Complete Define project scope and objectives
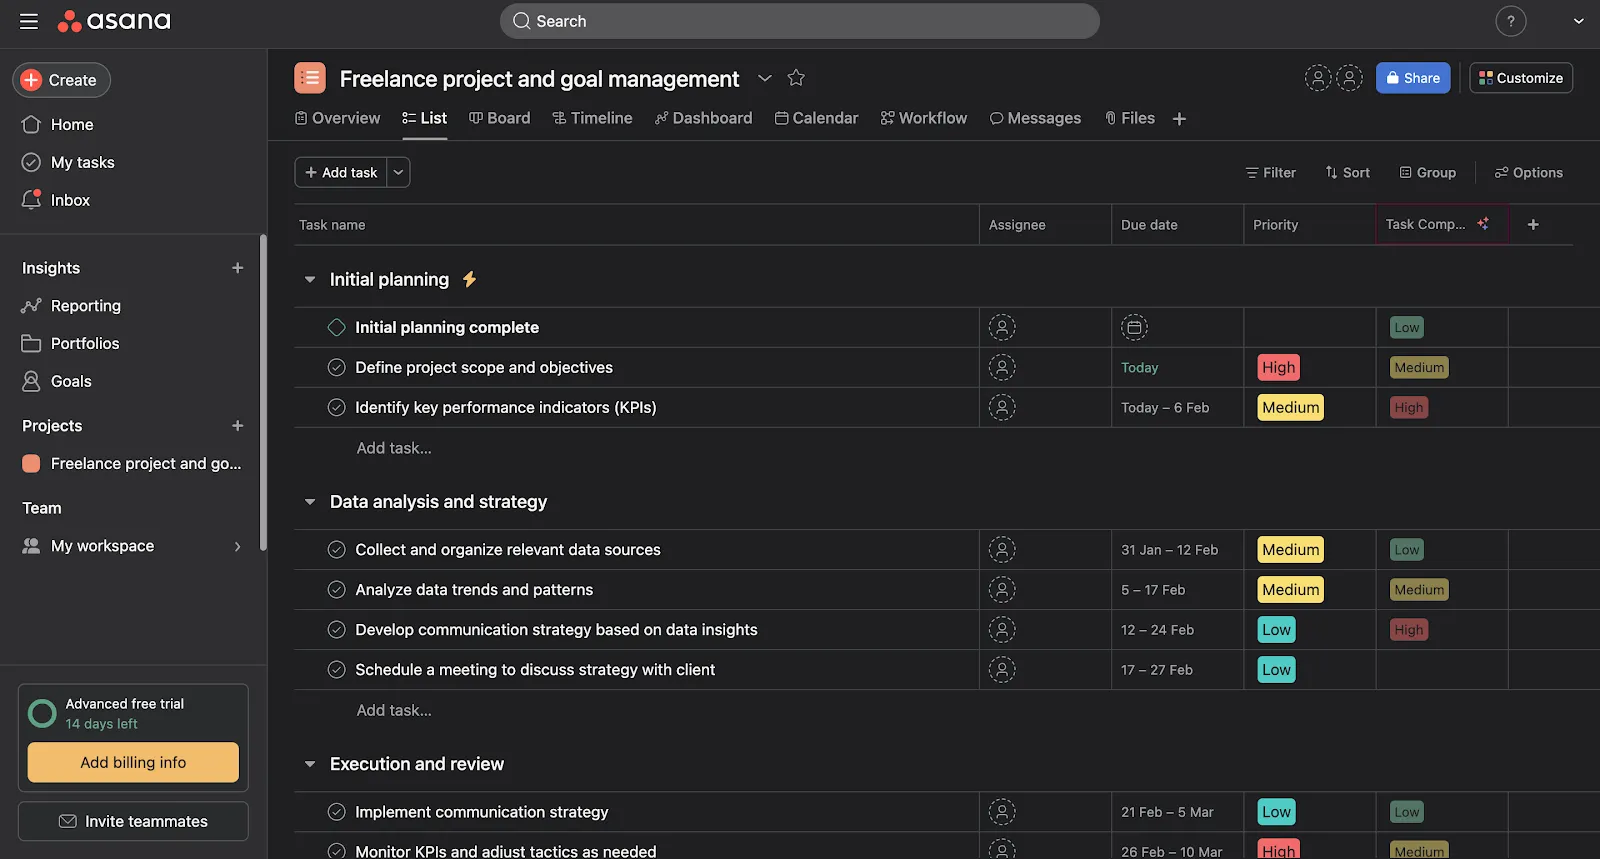The width and height of the screenshot is (1600, 859). click(337, 367)
